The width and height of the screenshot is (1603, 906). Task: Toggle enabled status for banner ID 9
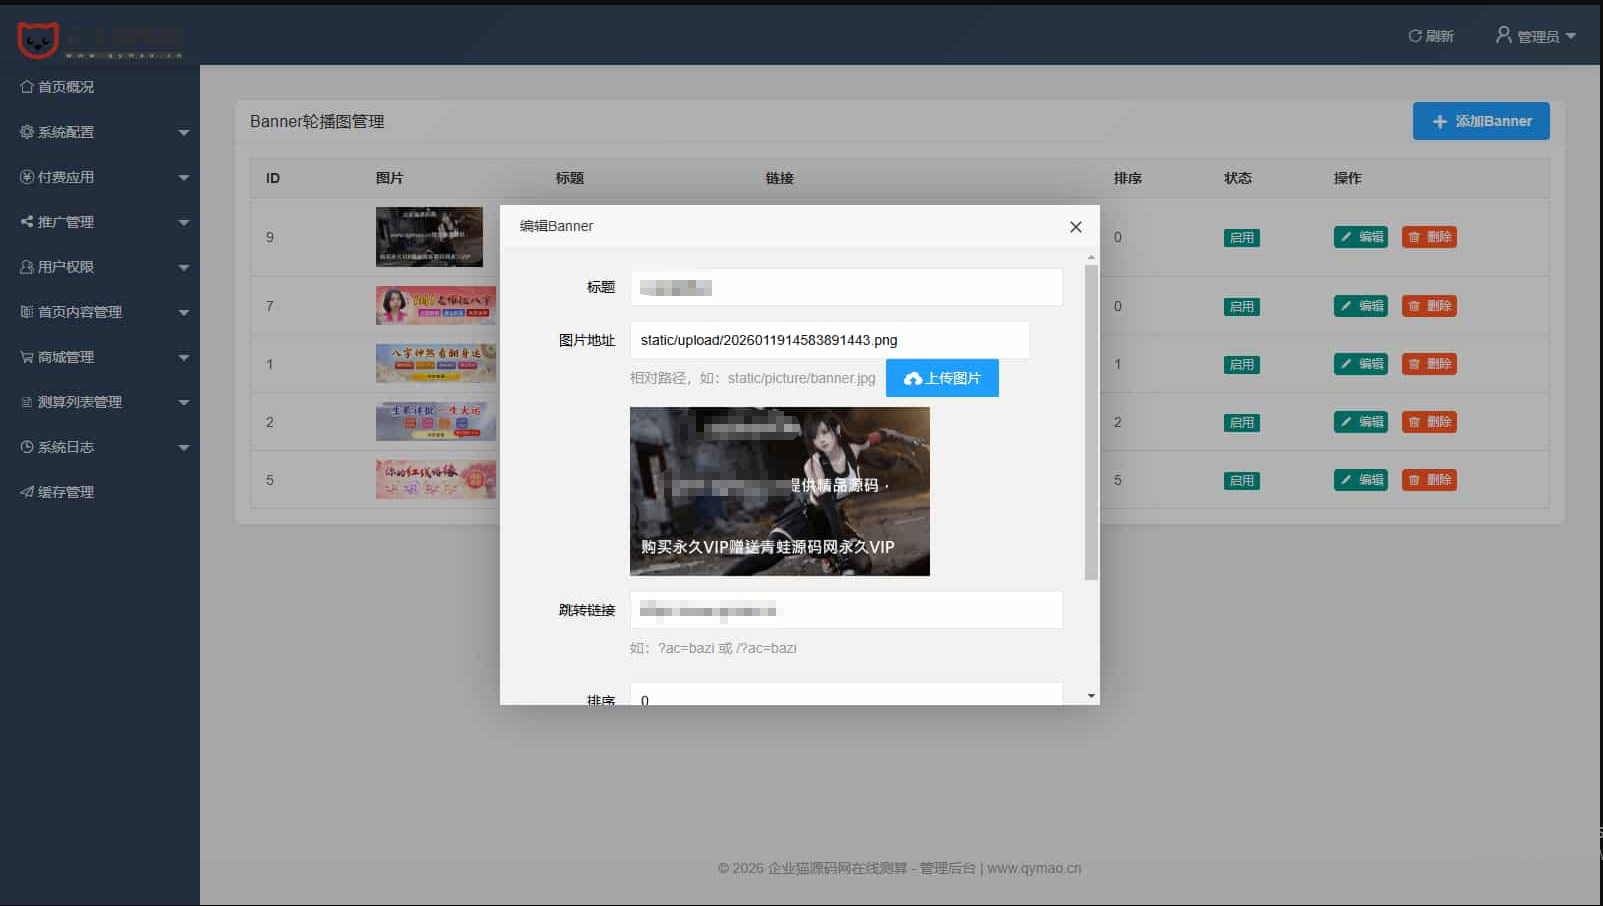(1241, 238)
